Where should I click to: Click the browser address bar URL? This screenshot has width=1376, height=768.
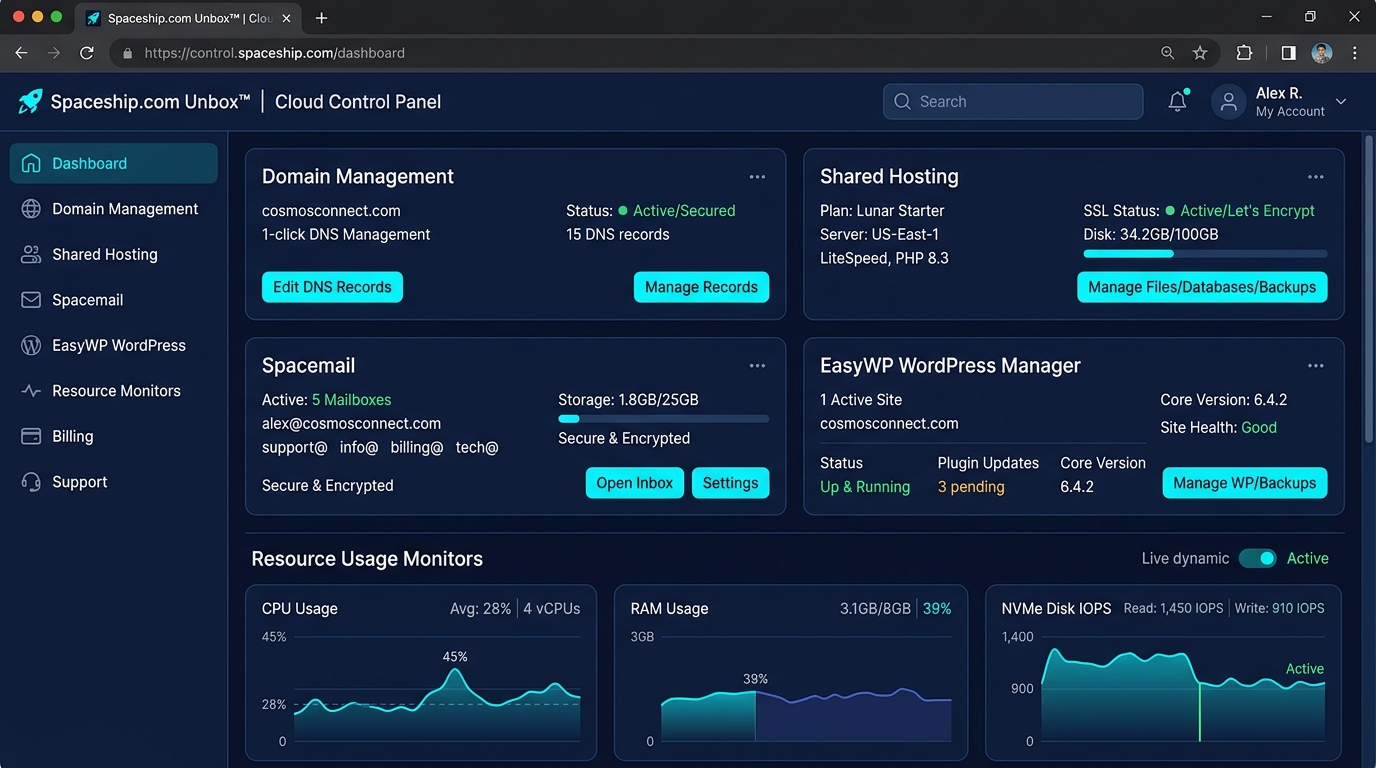[275, 53]
